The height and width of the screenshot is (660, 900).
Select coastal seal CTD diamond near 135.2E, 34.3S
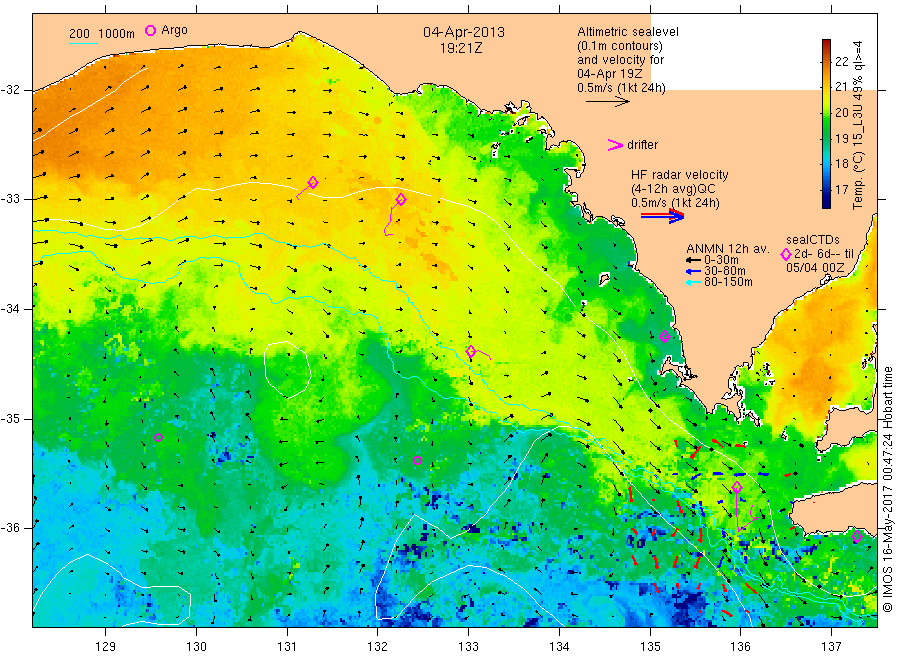pos(665,336)
